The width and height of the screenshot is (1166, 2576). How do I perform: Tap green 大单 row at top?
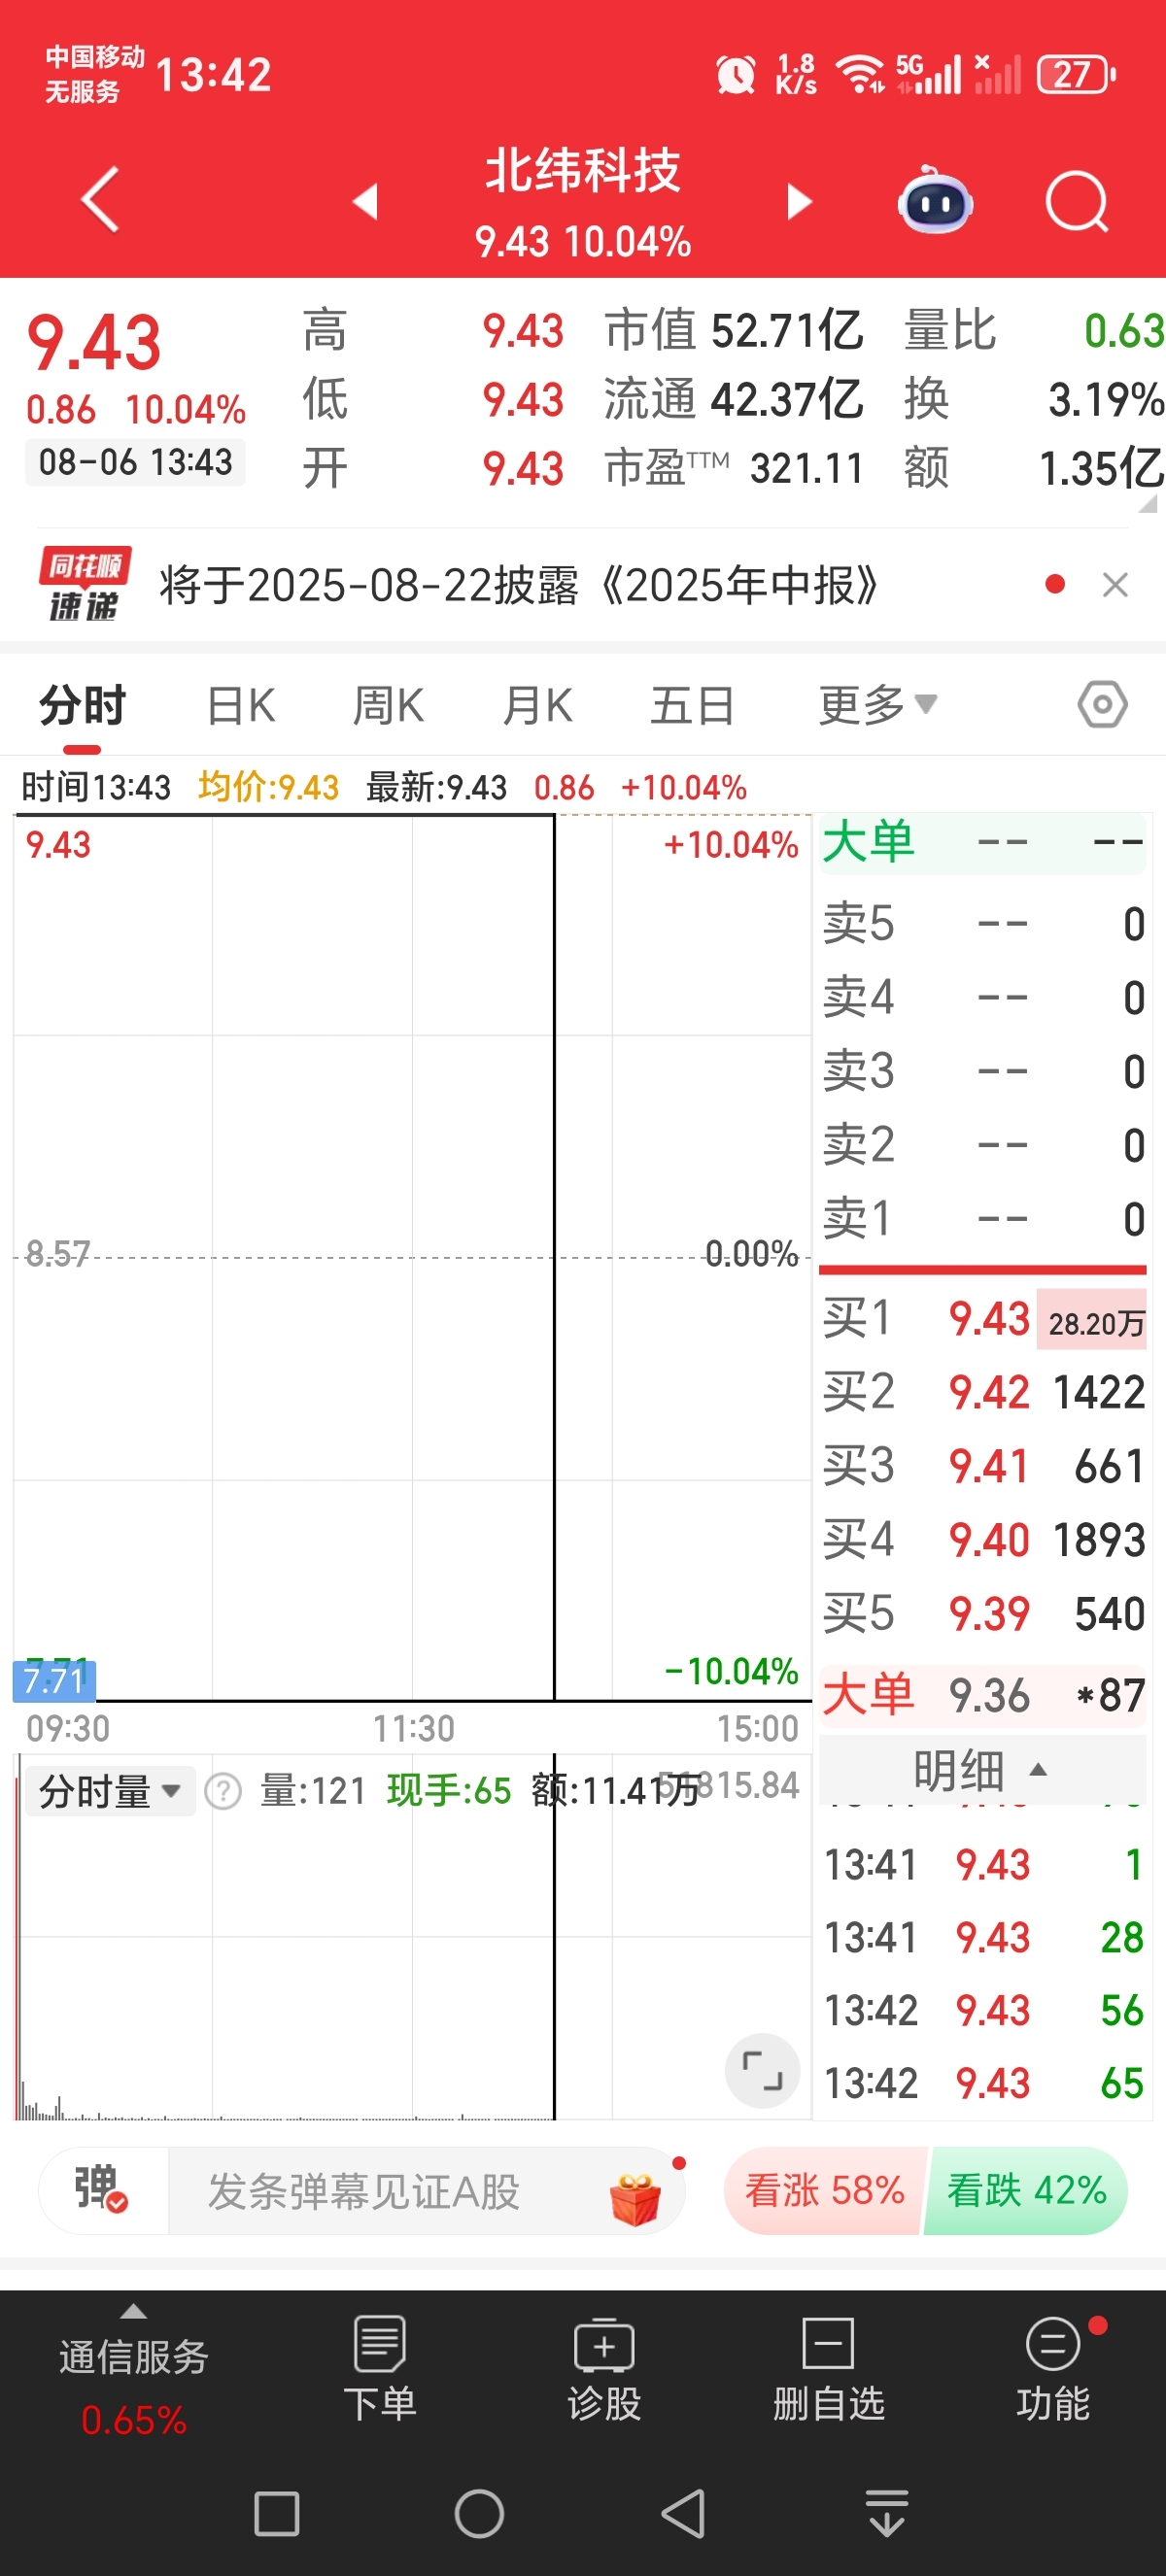coord(983,843)
